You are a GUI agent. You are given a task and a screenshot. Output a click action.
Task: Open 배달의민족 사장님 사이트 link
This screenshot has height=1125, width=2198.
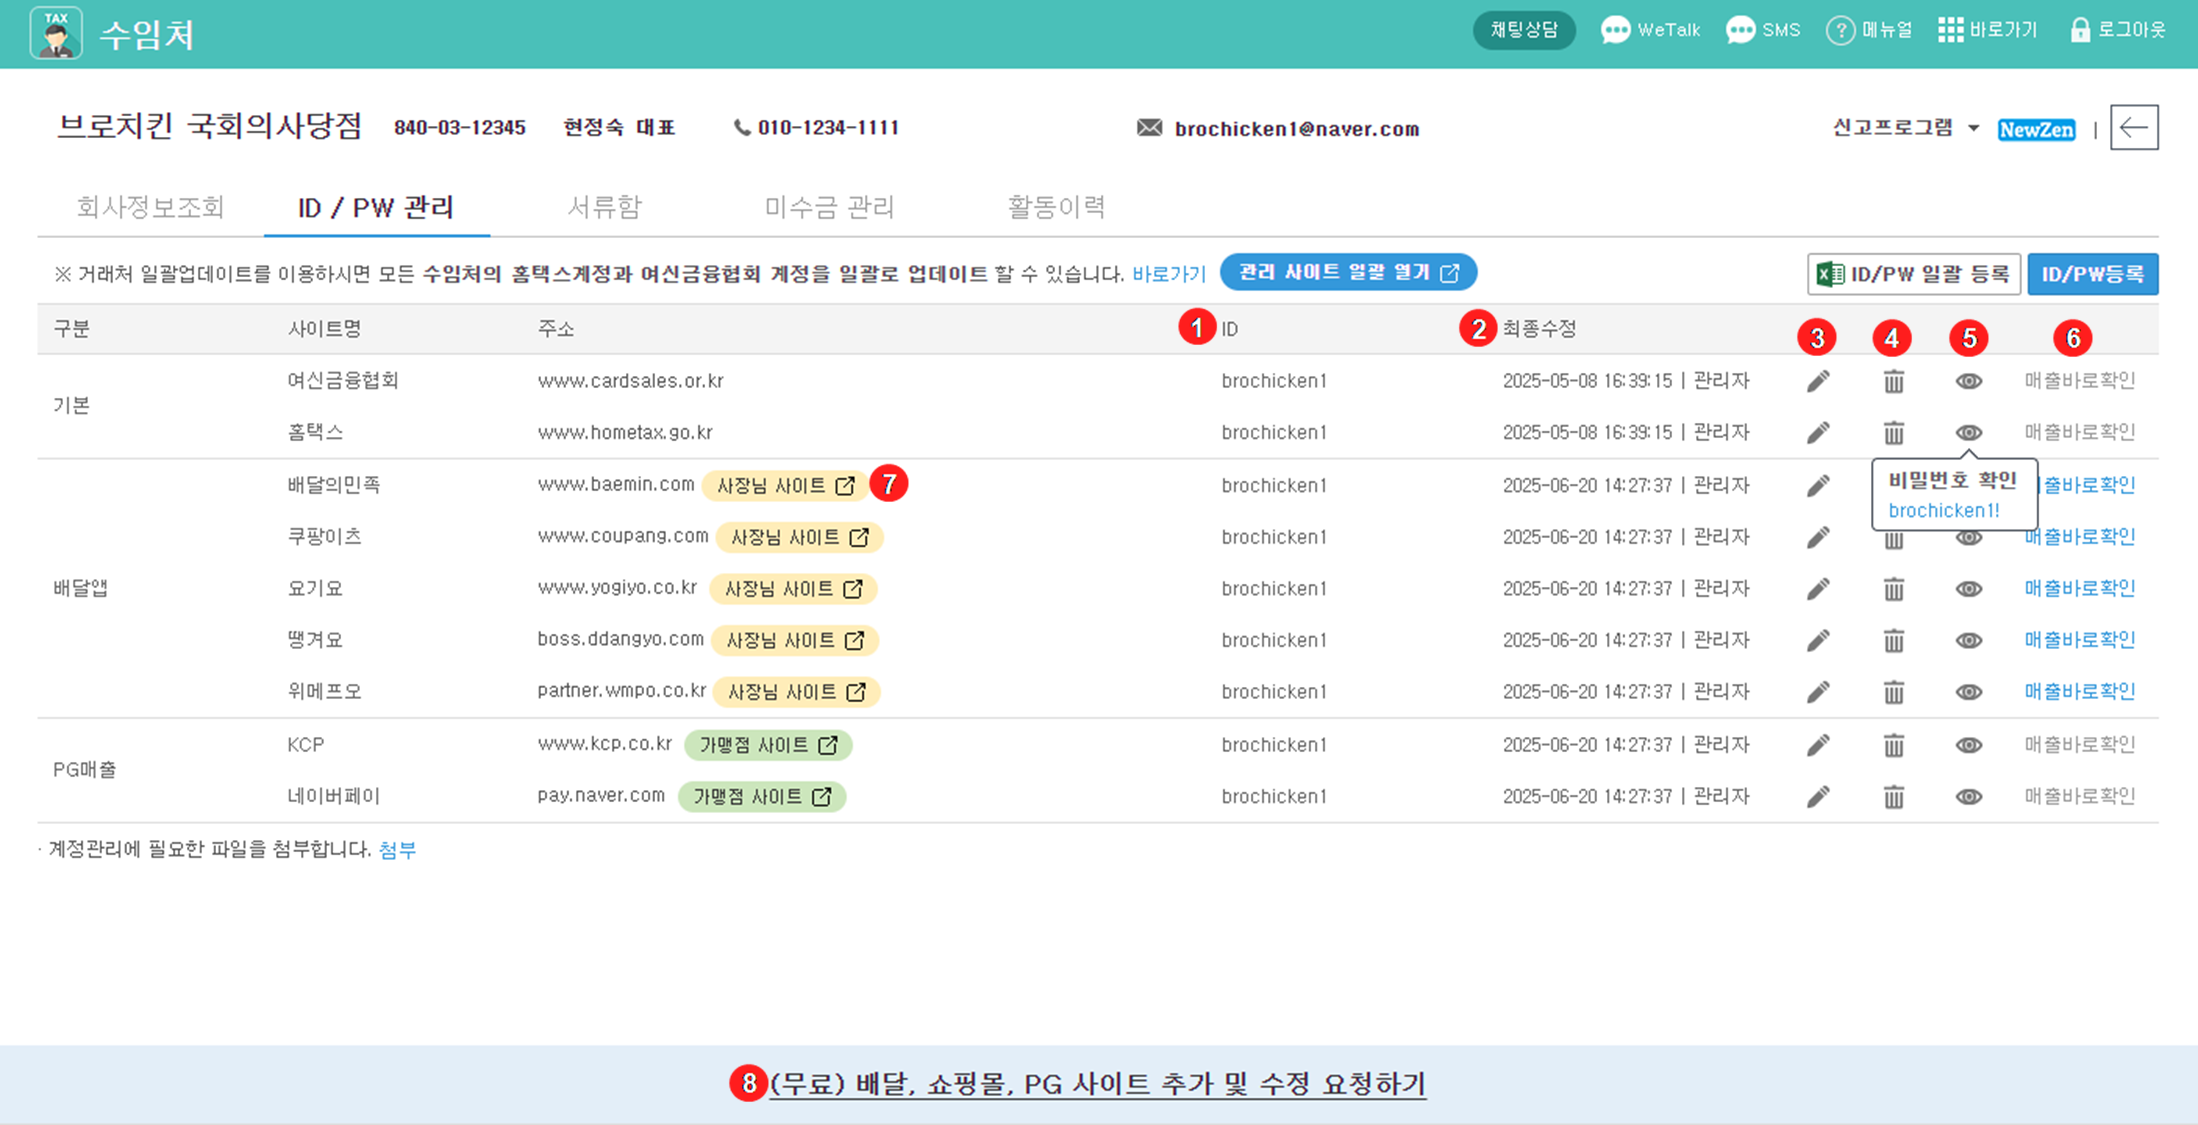coord(785,486)
